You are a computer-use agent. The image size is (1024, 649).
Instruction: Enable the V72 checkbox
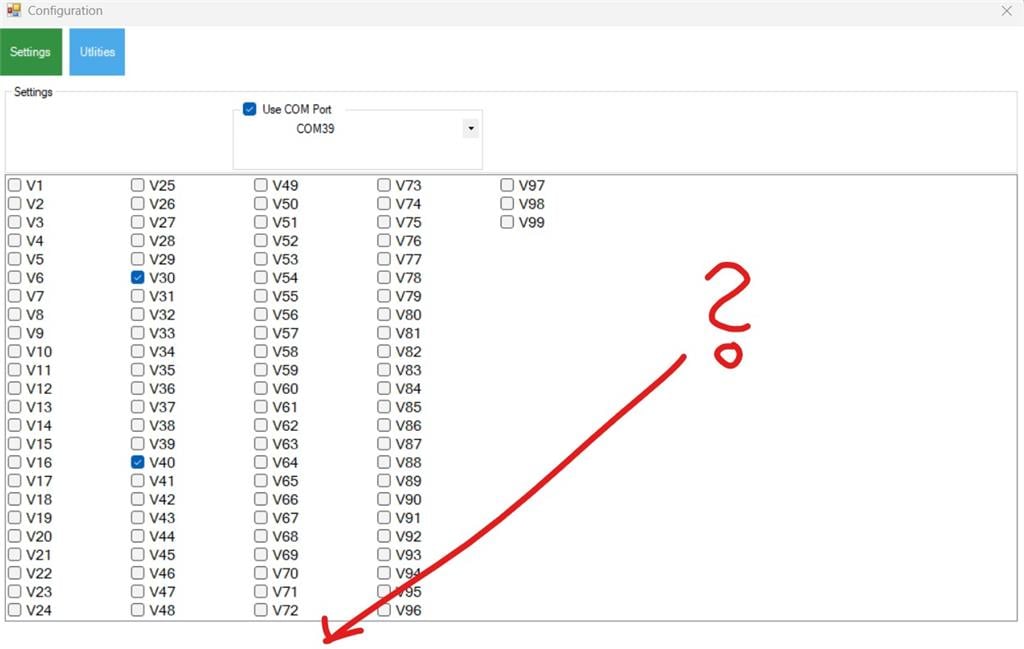261,610
